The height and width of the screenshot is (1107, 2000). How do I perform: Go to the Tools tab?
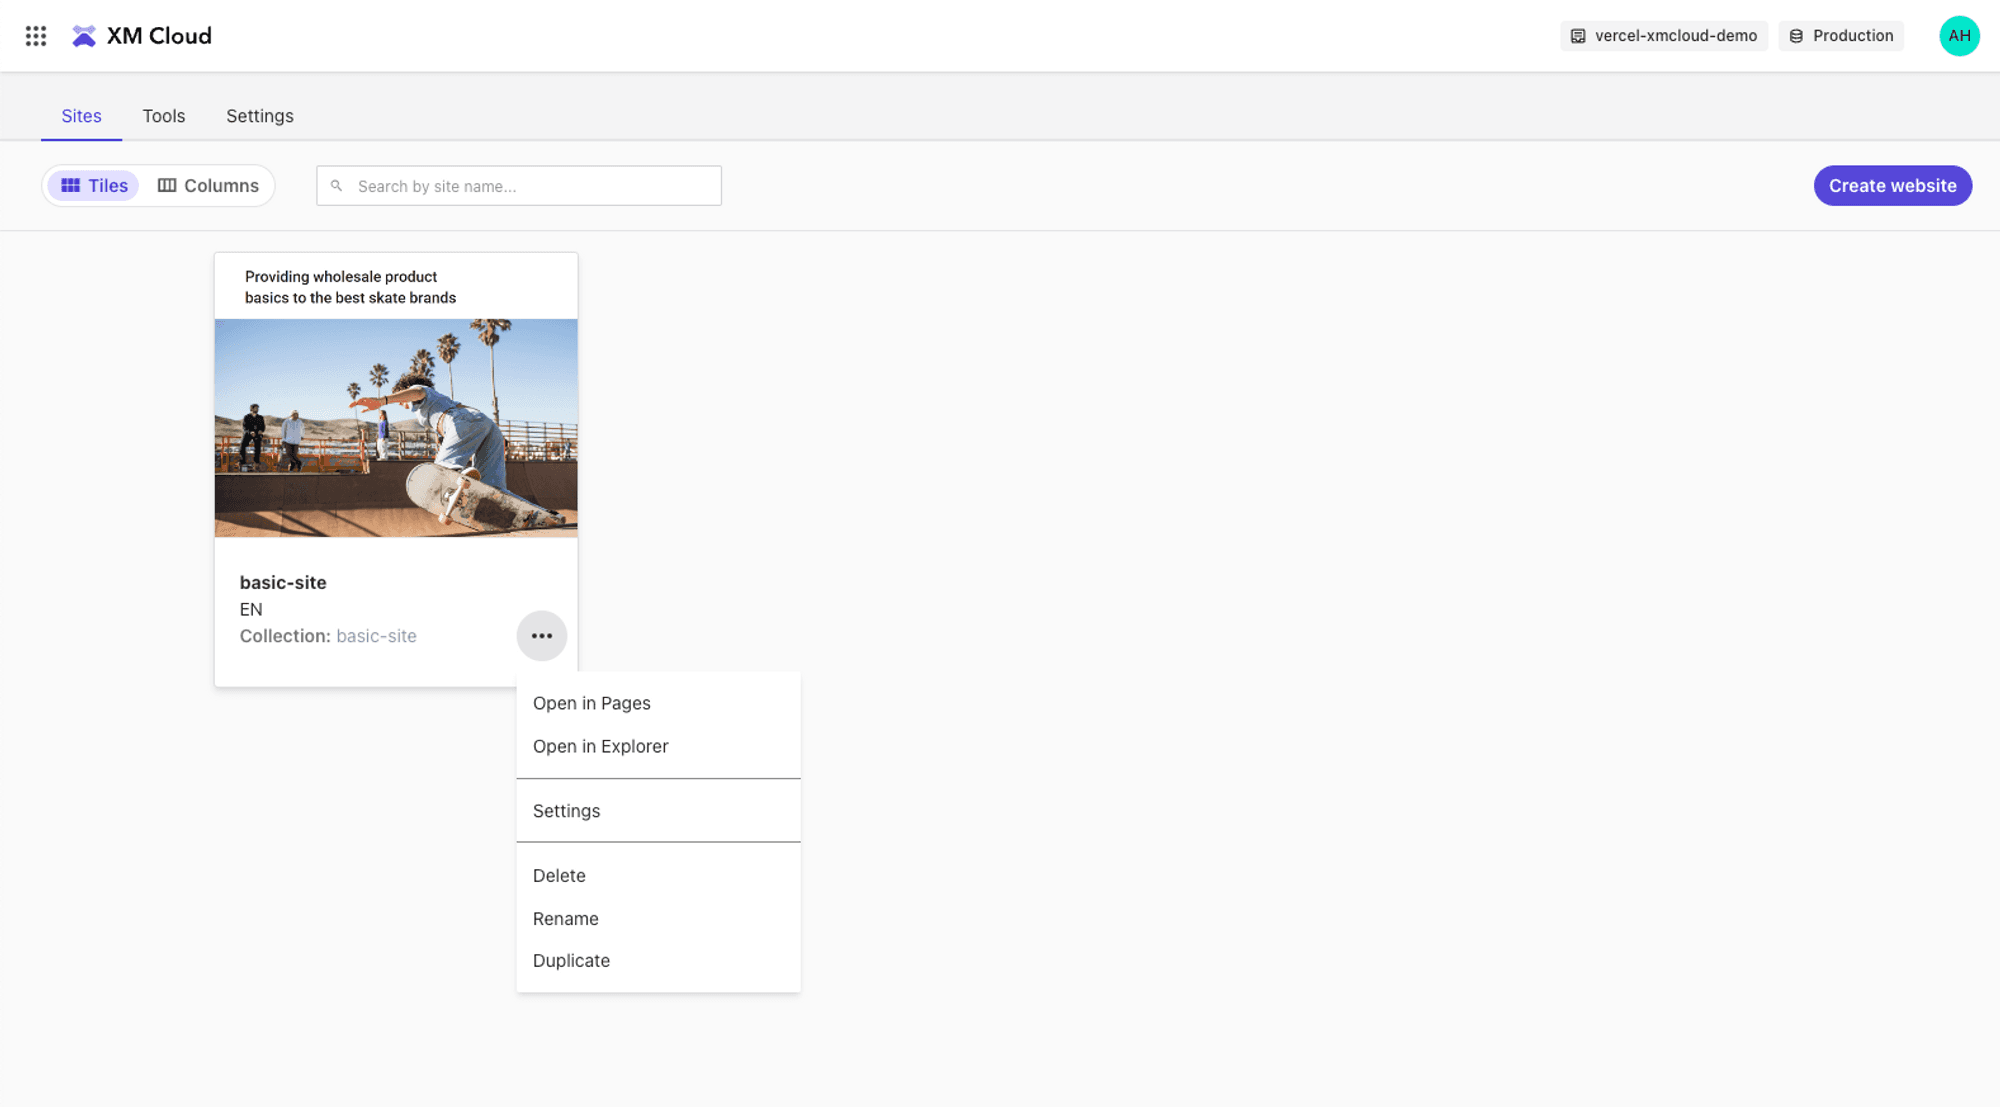[x=163, y=116]
